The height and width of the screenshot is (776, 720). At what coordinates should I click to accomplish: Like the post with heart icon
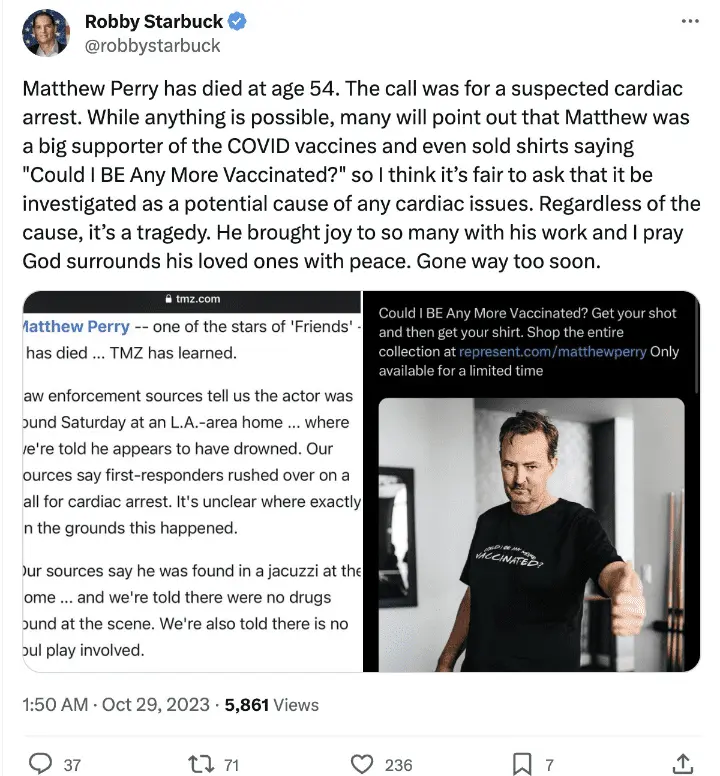coord(362,764)
